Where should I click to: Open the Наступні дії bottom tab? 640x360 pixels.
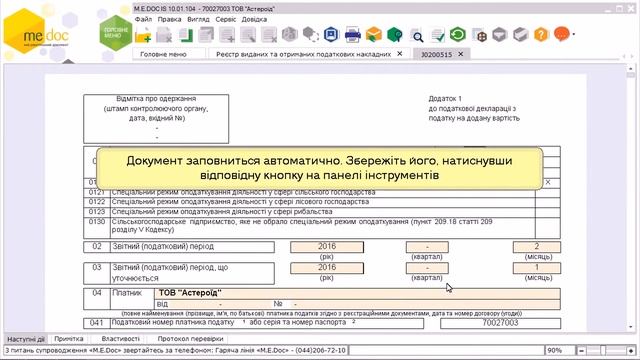click(x=26, y=339)
